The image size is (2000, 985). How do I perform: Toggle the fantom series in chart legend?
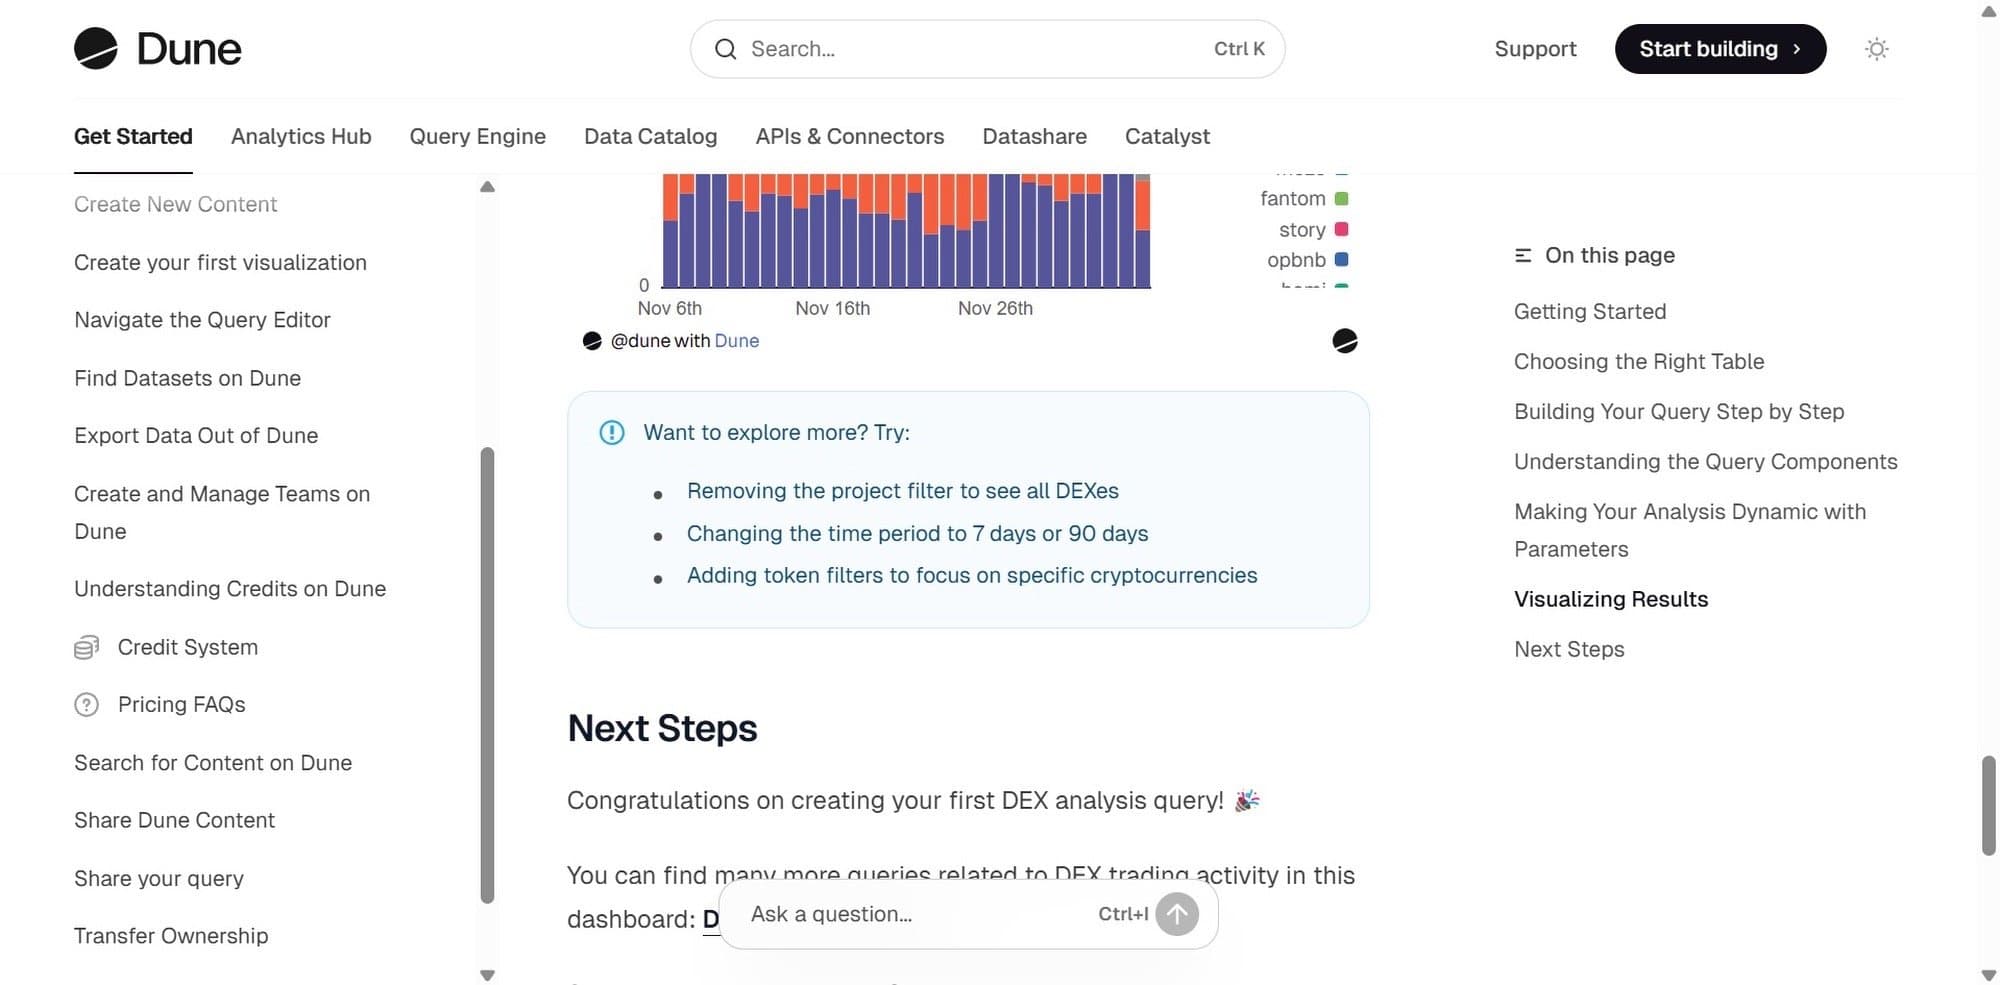tap(1293, 199)
